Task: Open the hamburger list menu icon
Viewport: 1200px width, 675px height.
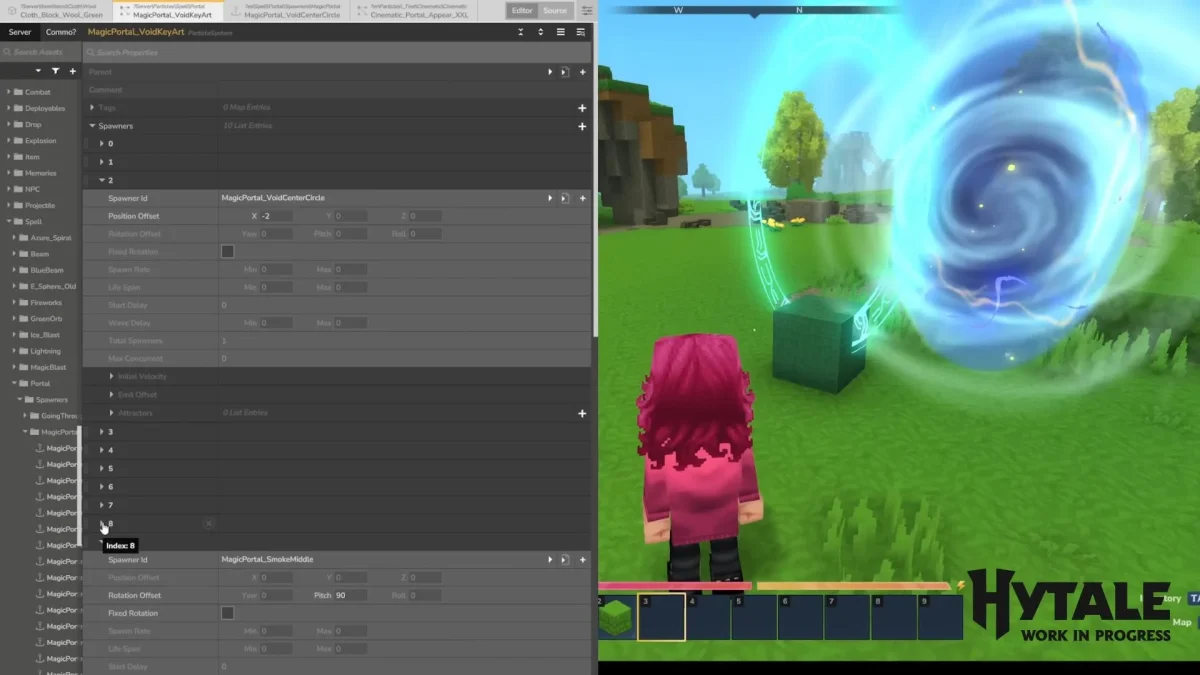Action: [560, 32]
